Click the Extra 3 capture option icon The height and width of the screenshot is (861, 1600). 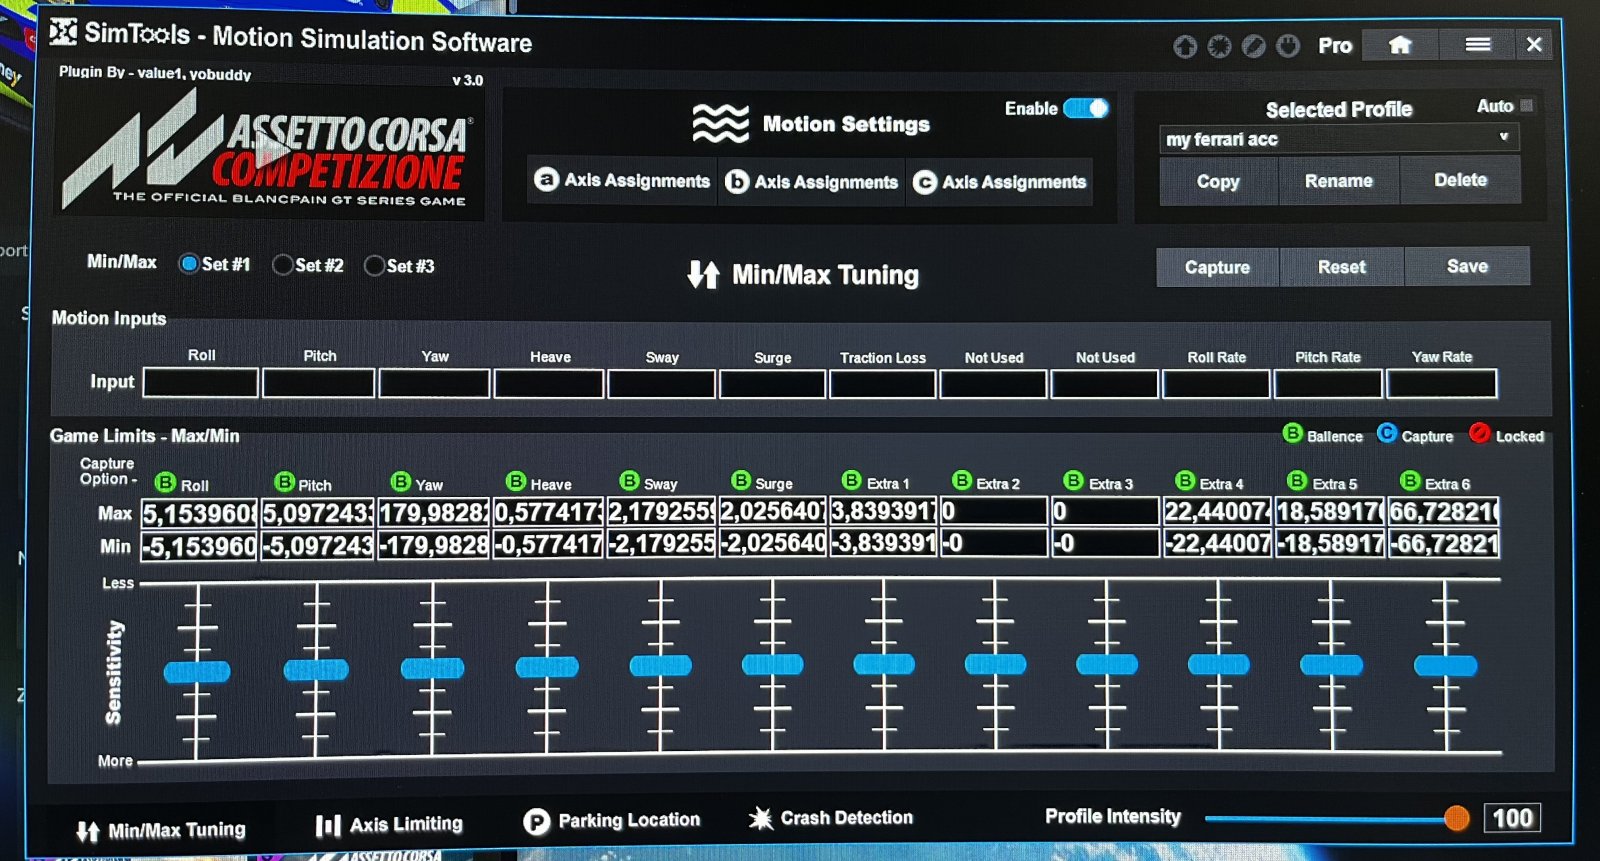1074,481
